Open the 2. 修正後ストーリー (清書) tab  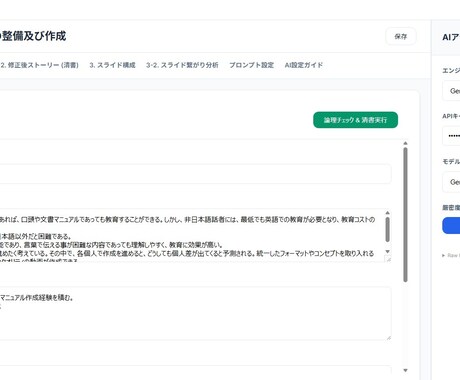click(39, 65)
